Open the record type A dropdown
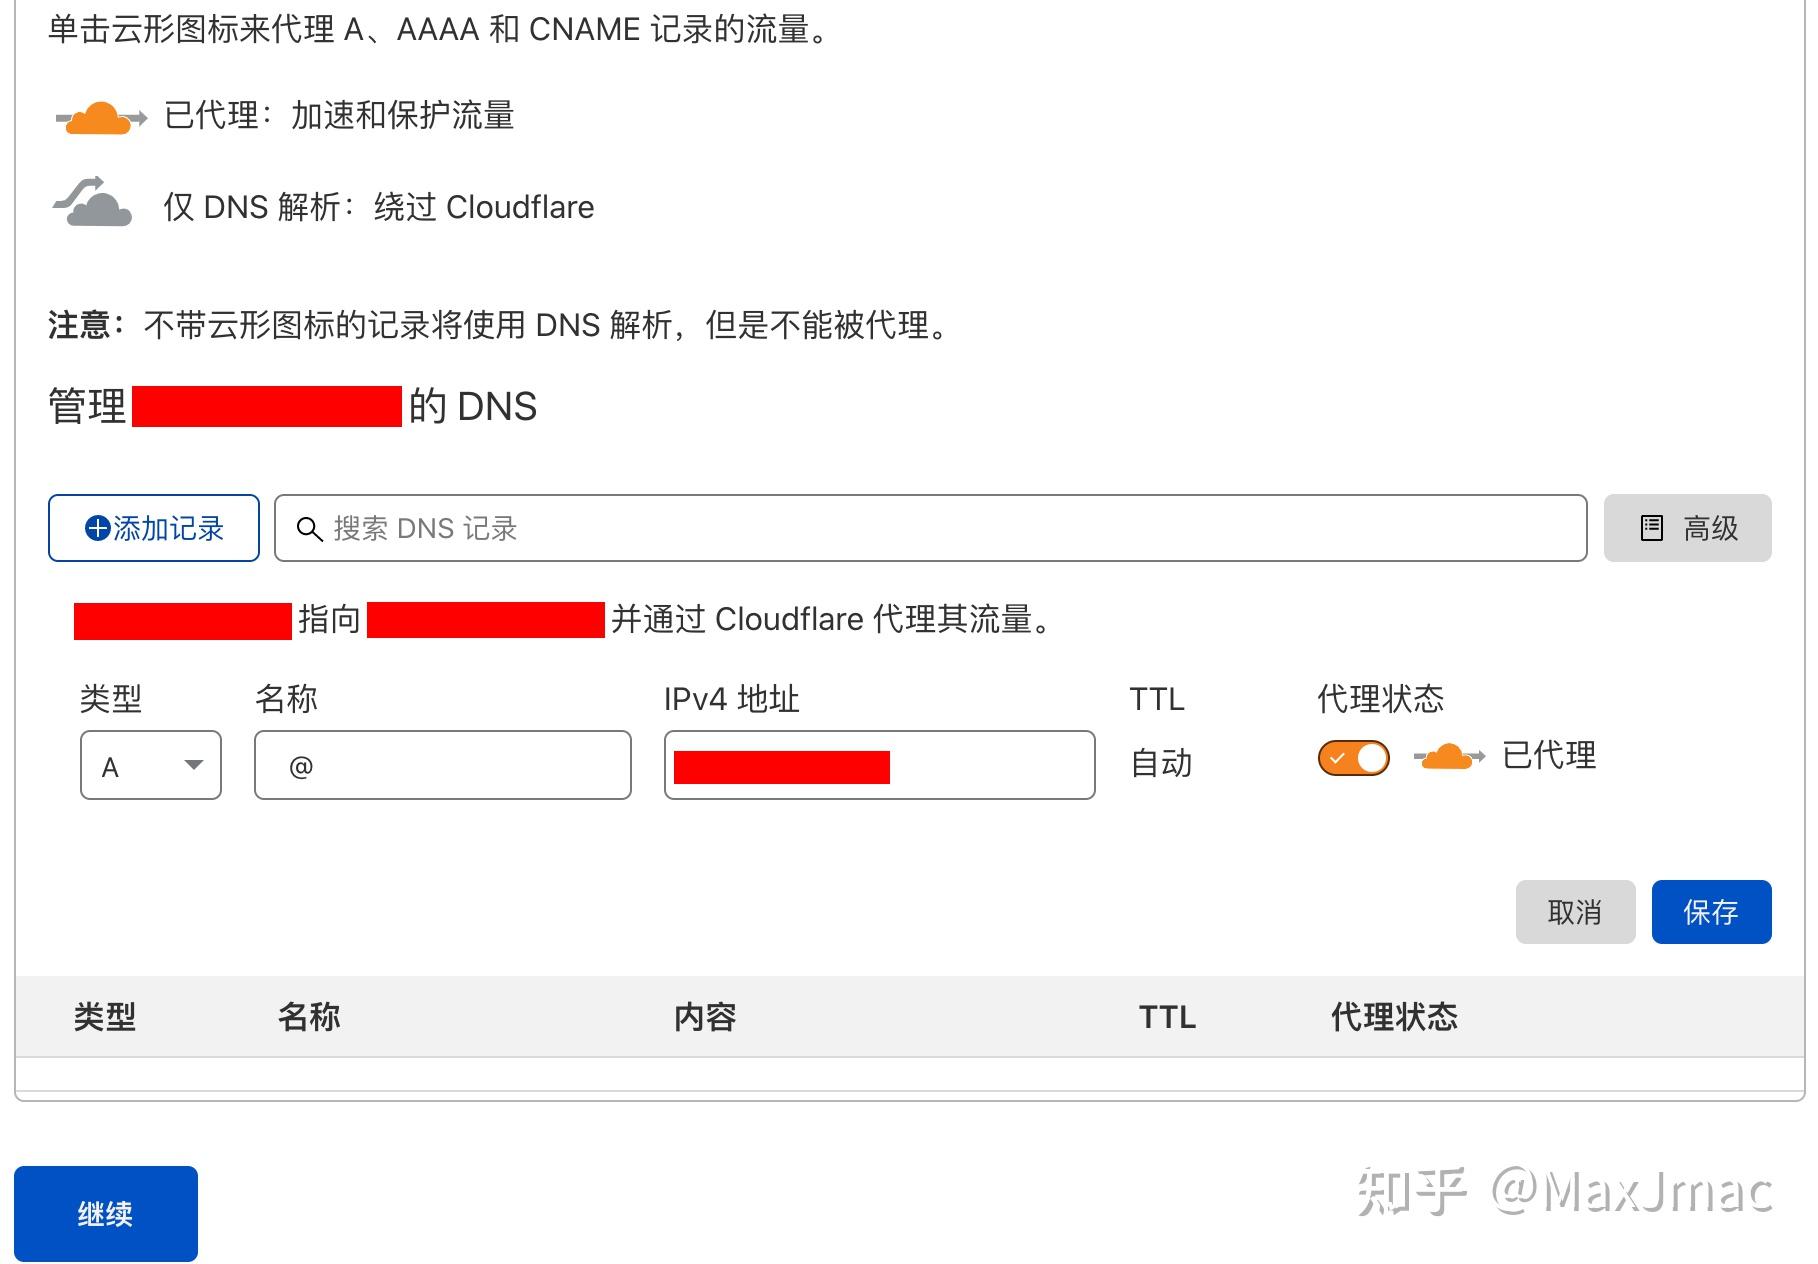This screenshot has width=1818, height=1264. pyautogui.click(x=151, y=765)
